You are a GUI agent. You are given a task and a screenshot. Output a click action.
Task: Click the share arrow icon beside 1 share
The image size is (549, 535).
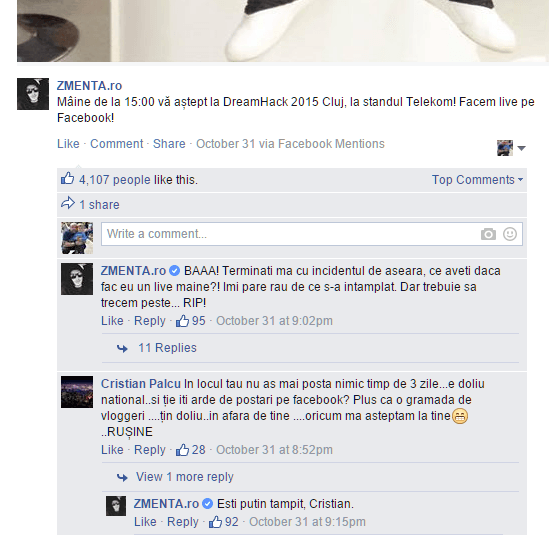coord(68,203)
